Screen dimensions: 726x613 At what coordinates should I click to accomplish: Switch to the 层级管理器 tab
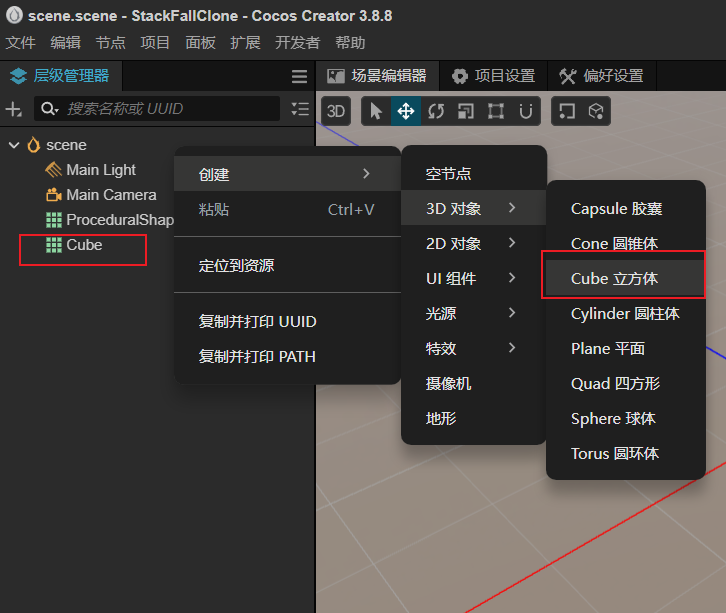(x=61, y=75)
